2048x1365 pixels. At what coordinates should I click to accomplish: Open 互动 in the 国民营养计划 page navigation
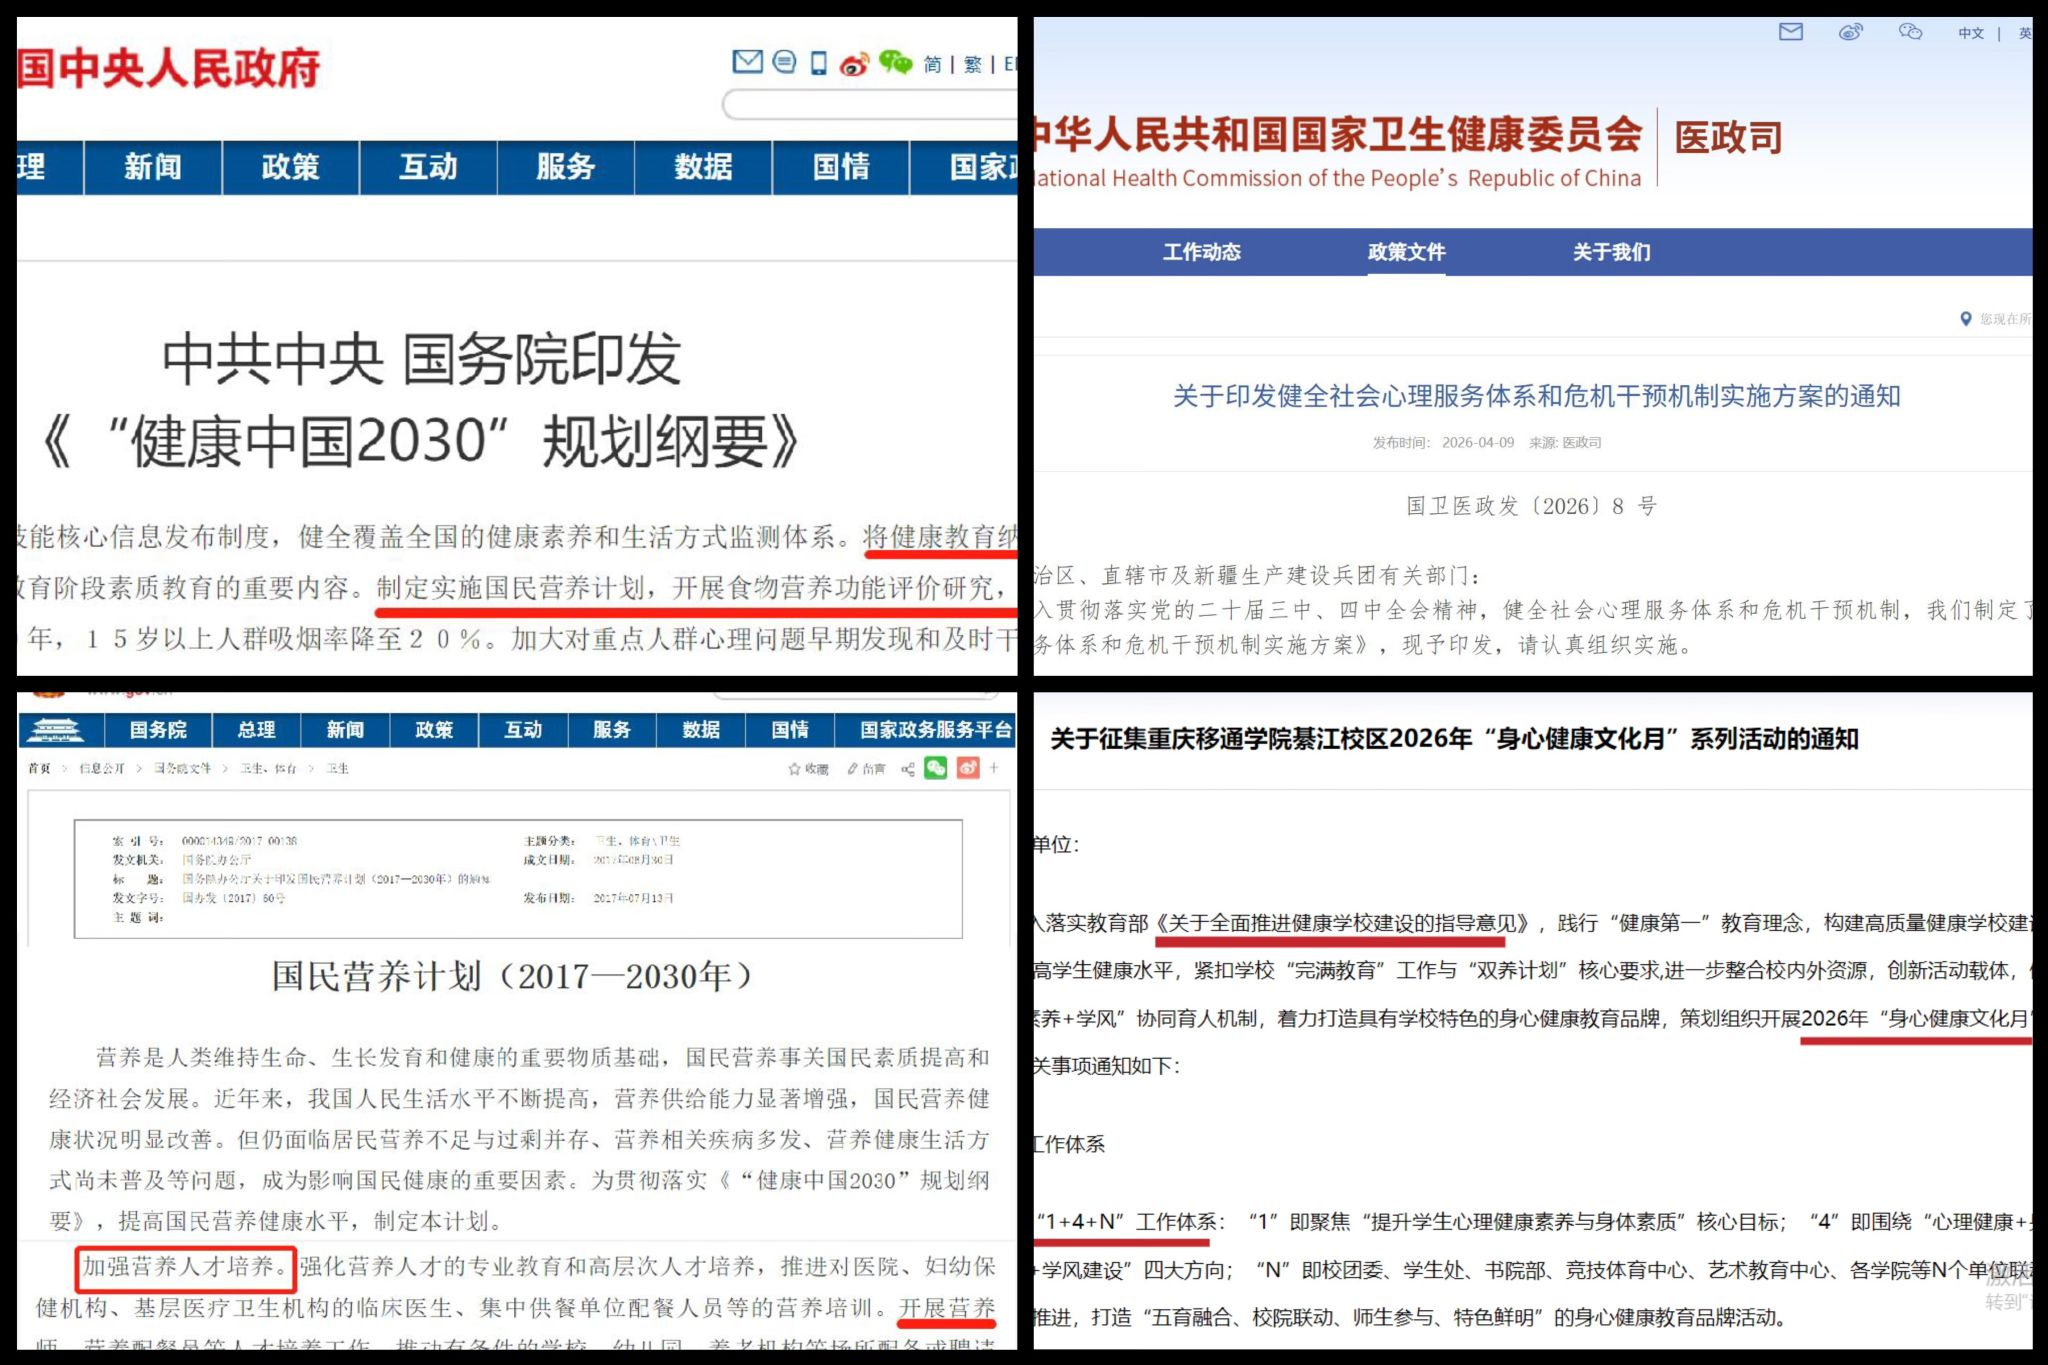click(523, 730)
